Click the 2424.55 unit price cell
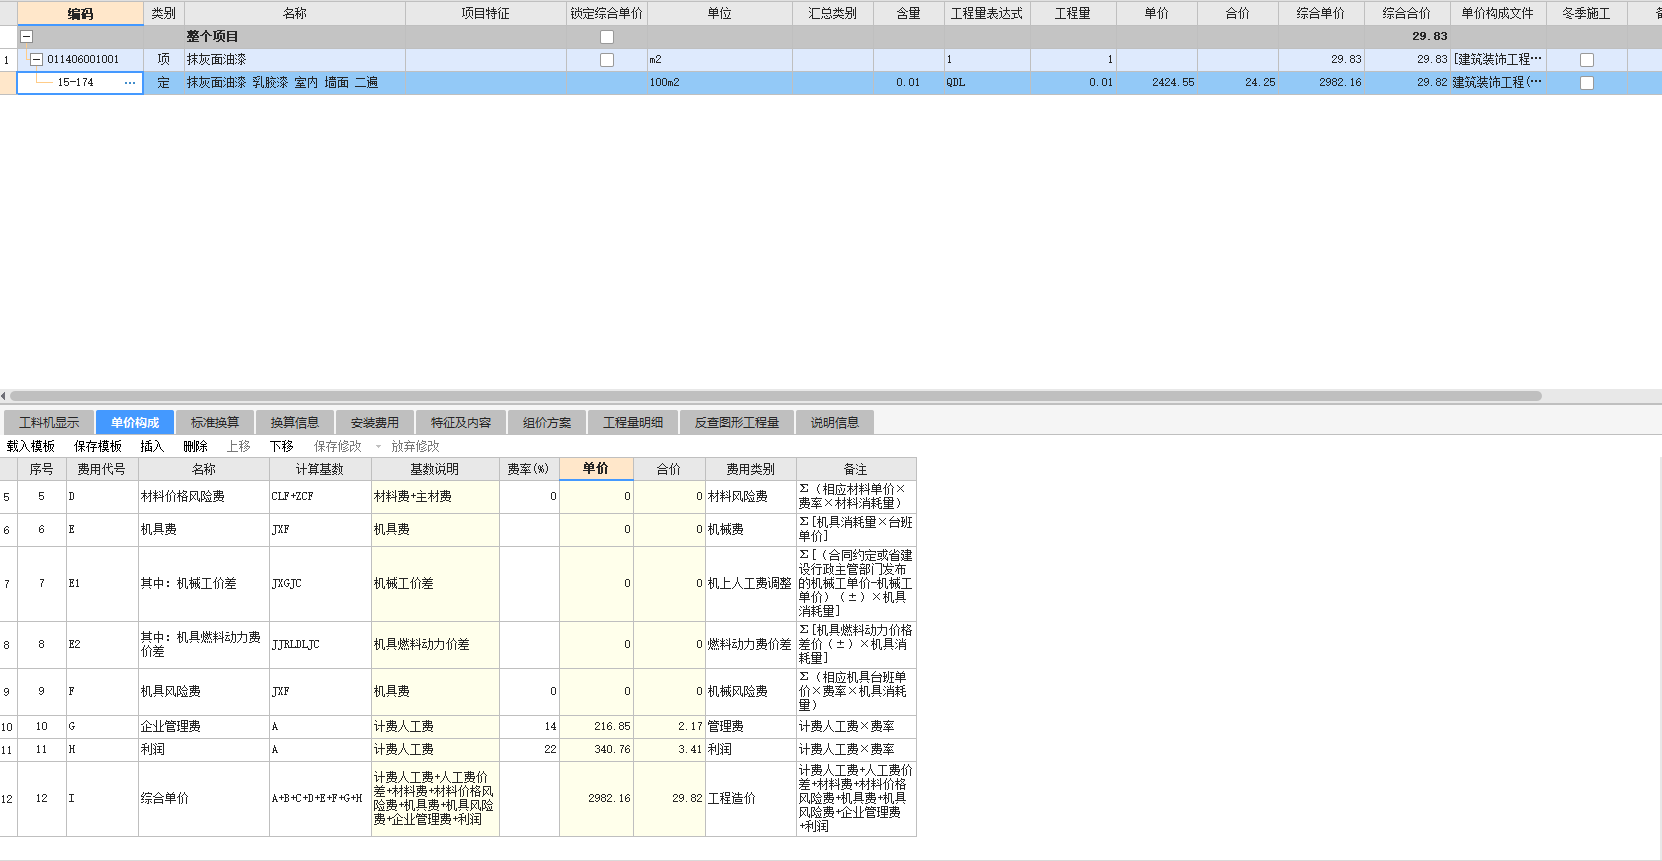 (x=1156, y=83)
